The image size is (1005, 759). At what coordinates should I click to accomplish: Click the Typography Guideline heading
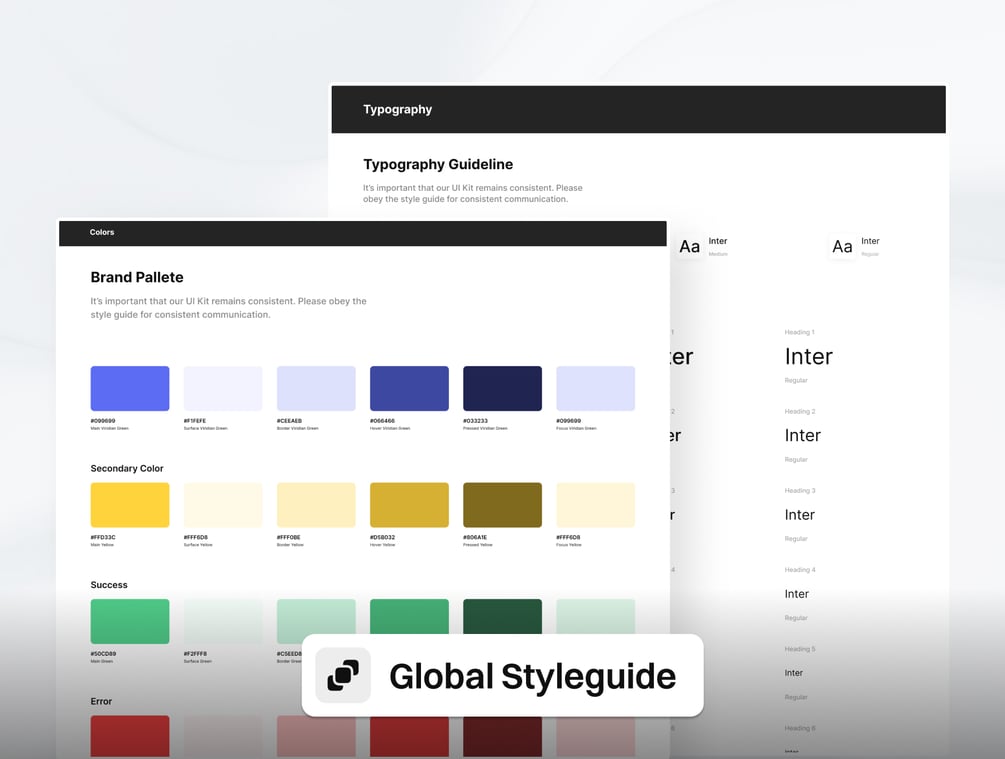click(438, 164)
